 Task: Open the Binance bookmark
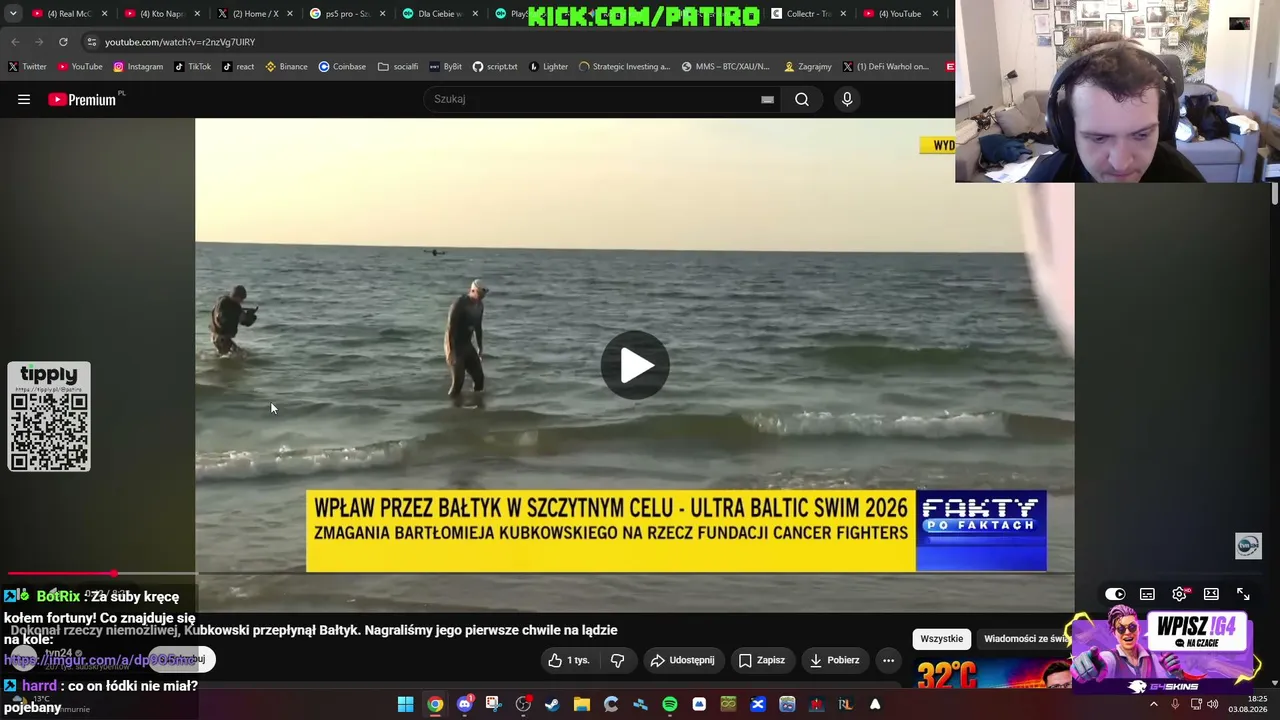click(286, 67)
